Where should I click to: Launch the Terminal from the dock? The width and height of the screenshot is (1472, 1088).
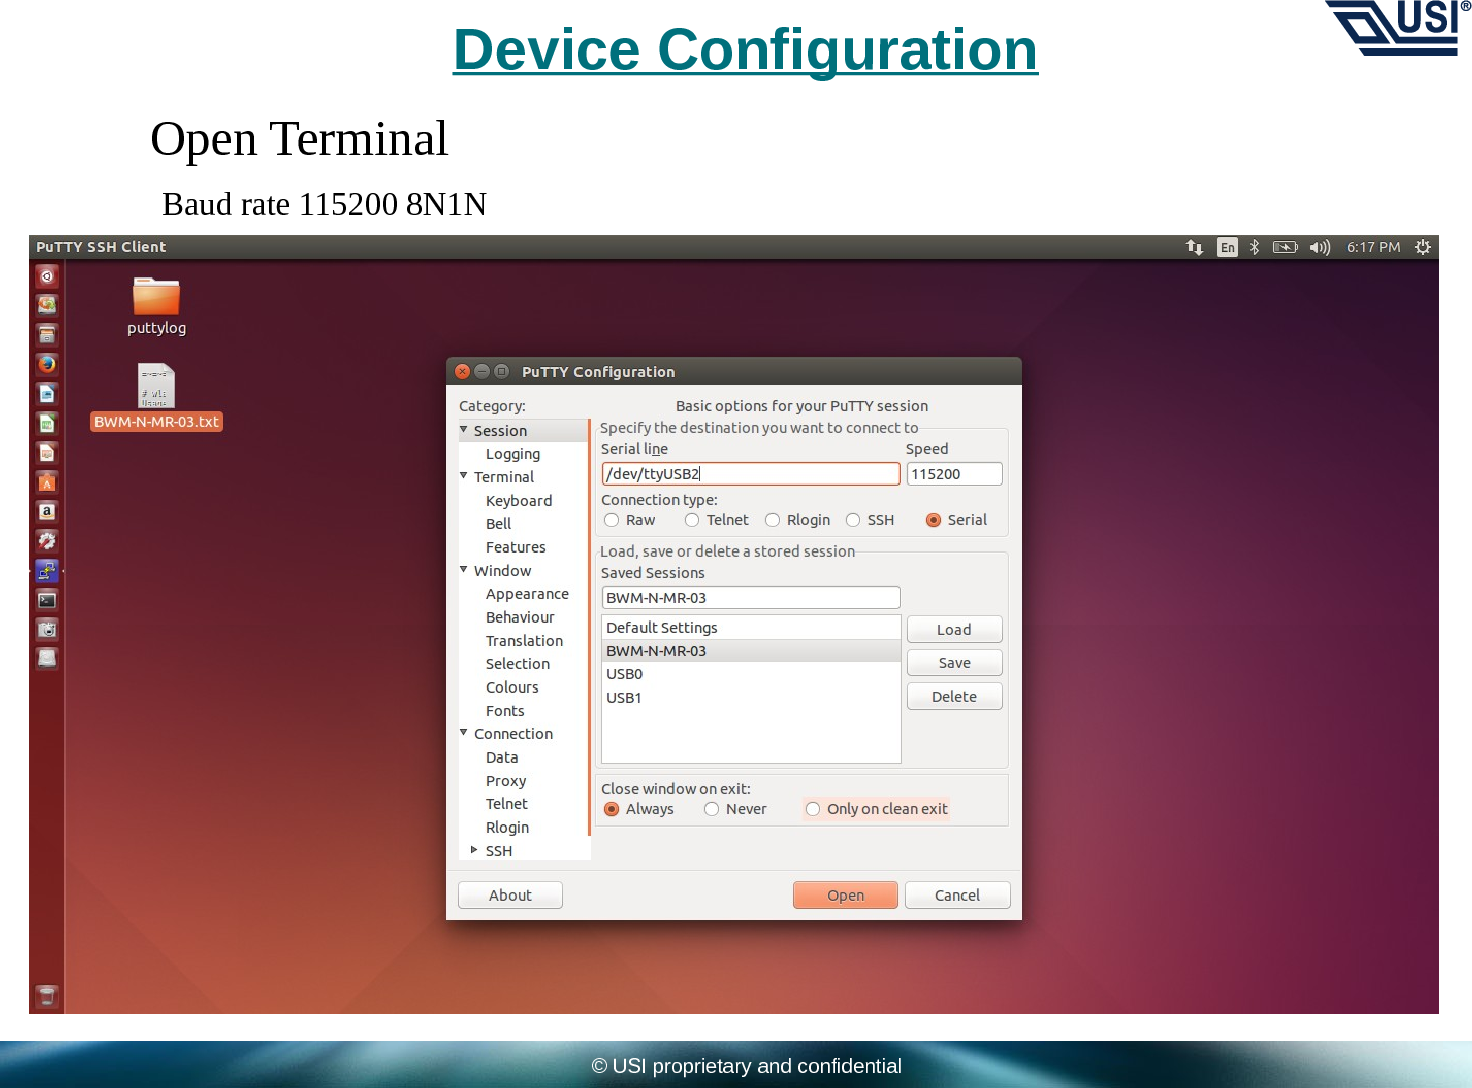click(47, 600)
